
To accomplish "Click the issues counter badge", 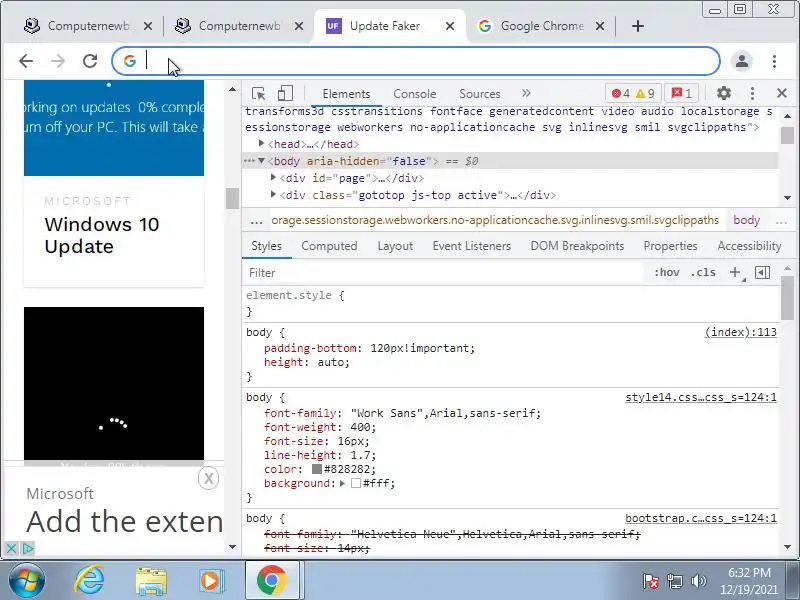I will [x=682, y=94].
